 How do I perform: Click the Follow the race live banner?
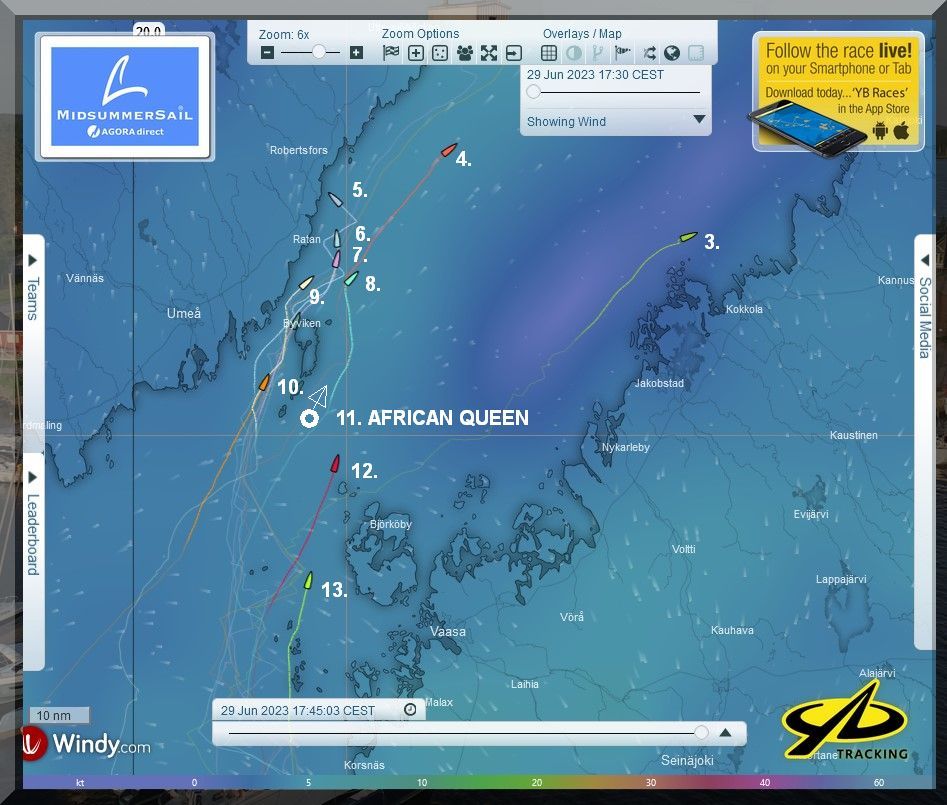[838, 90]
